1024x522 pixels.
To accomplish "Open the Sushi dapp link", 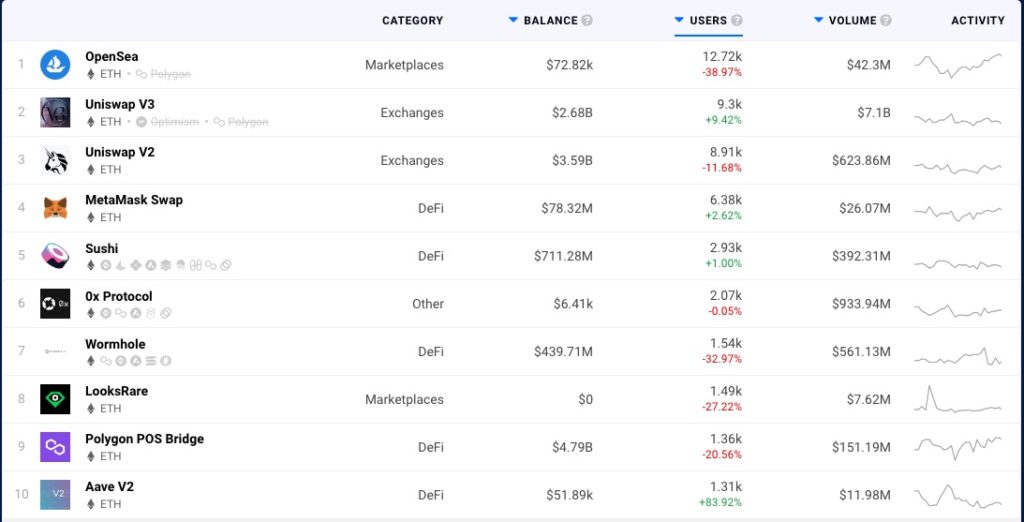I will tap(102, 248).
